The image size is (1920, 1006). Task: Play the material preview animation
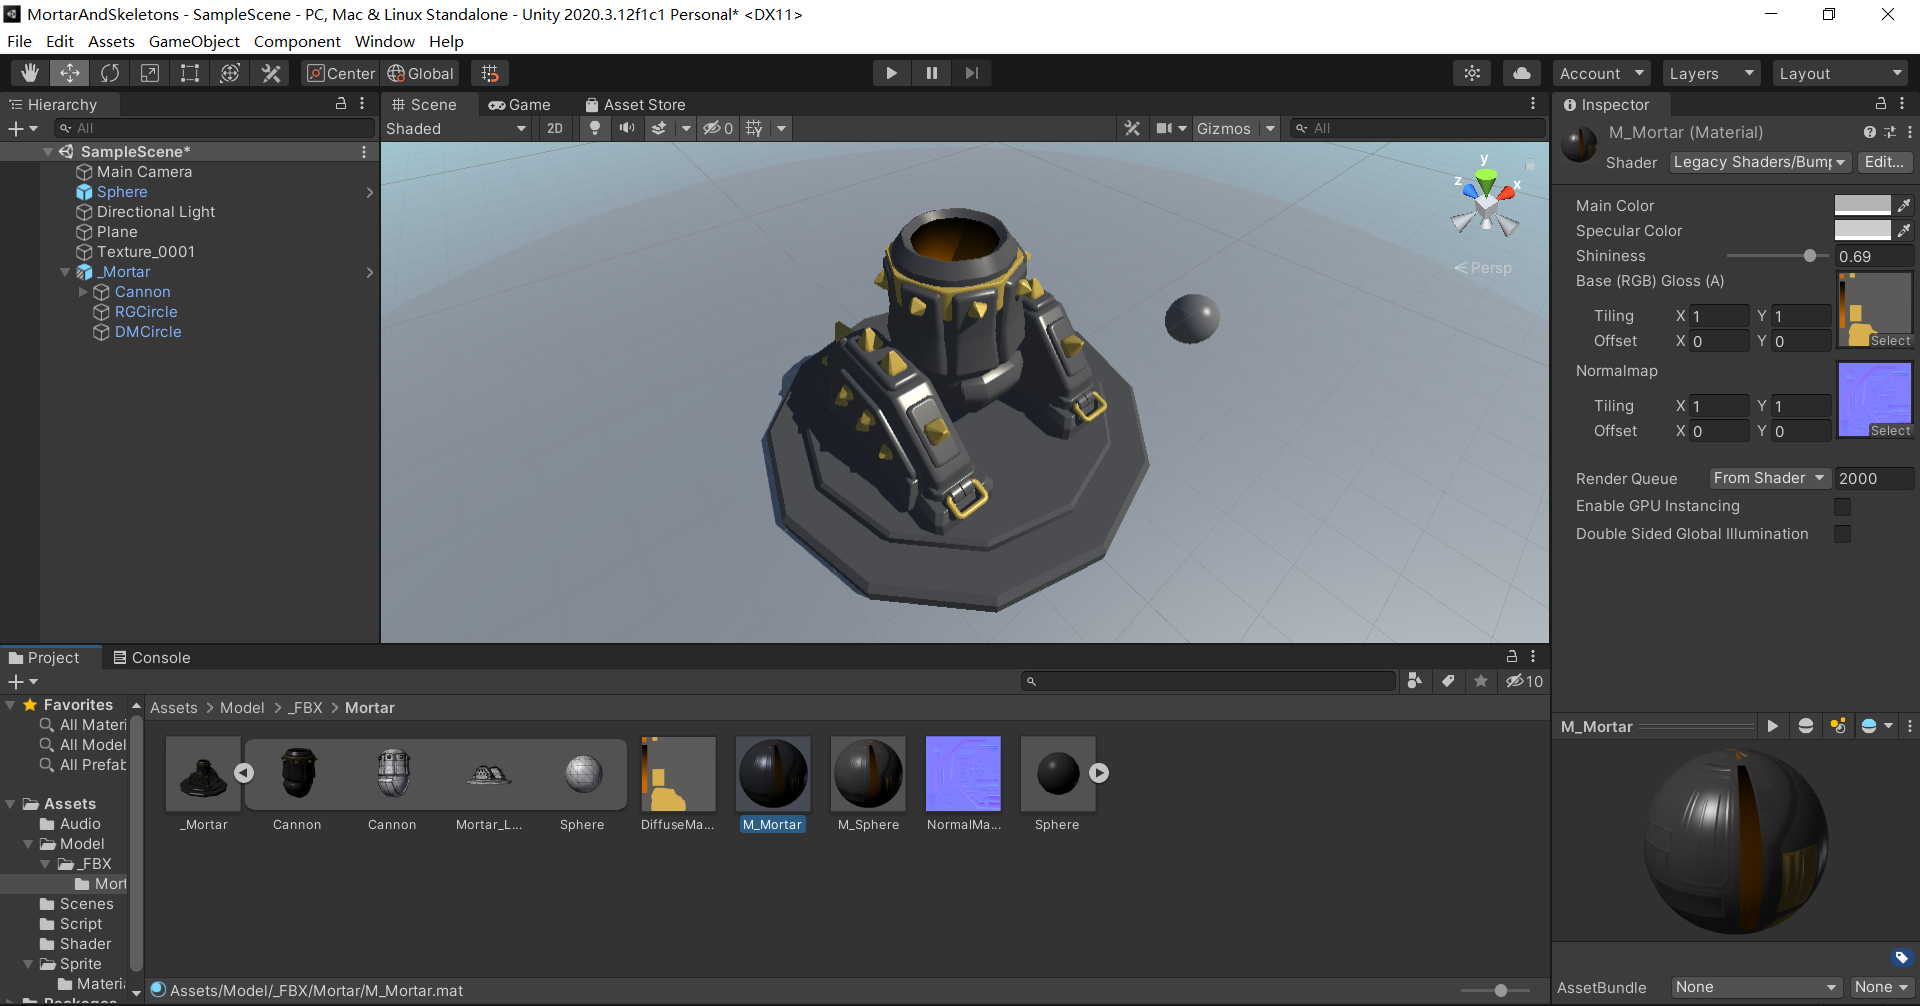click(x=1772, y=726)
